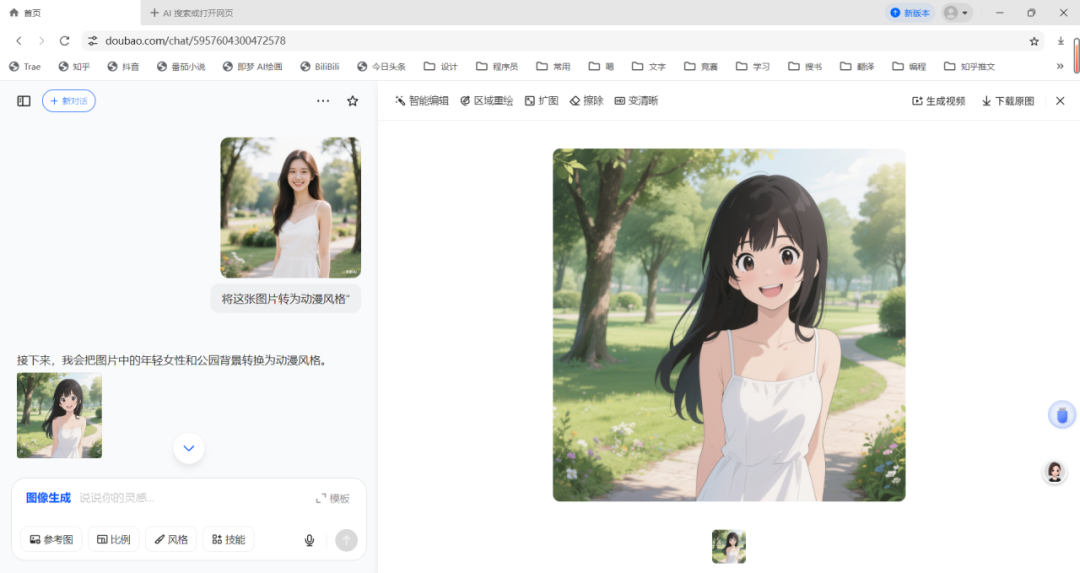
Task: Select the small thumbnail below the preview
Action: (729, 546)
